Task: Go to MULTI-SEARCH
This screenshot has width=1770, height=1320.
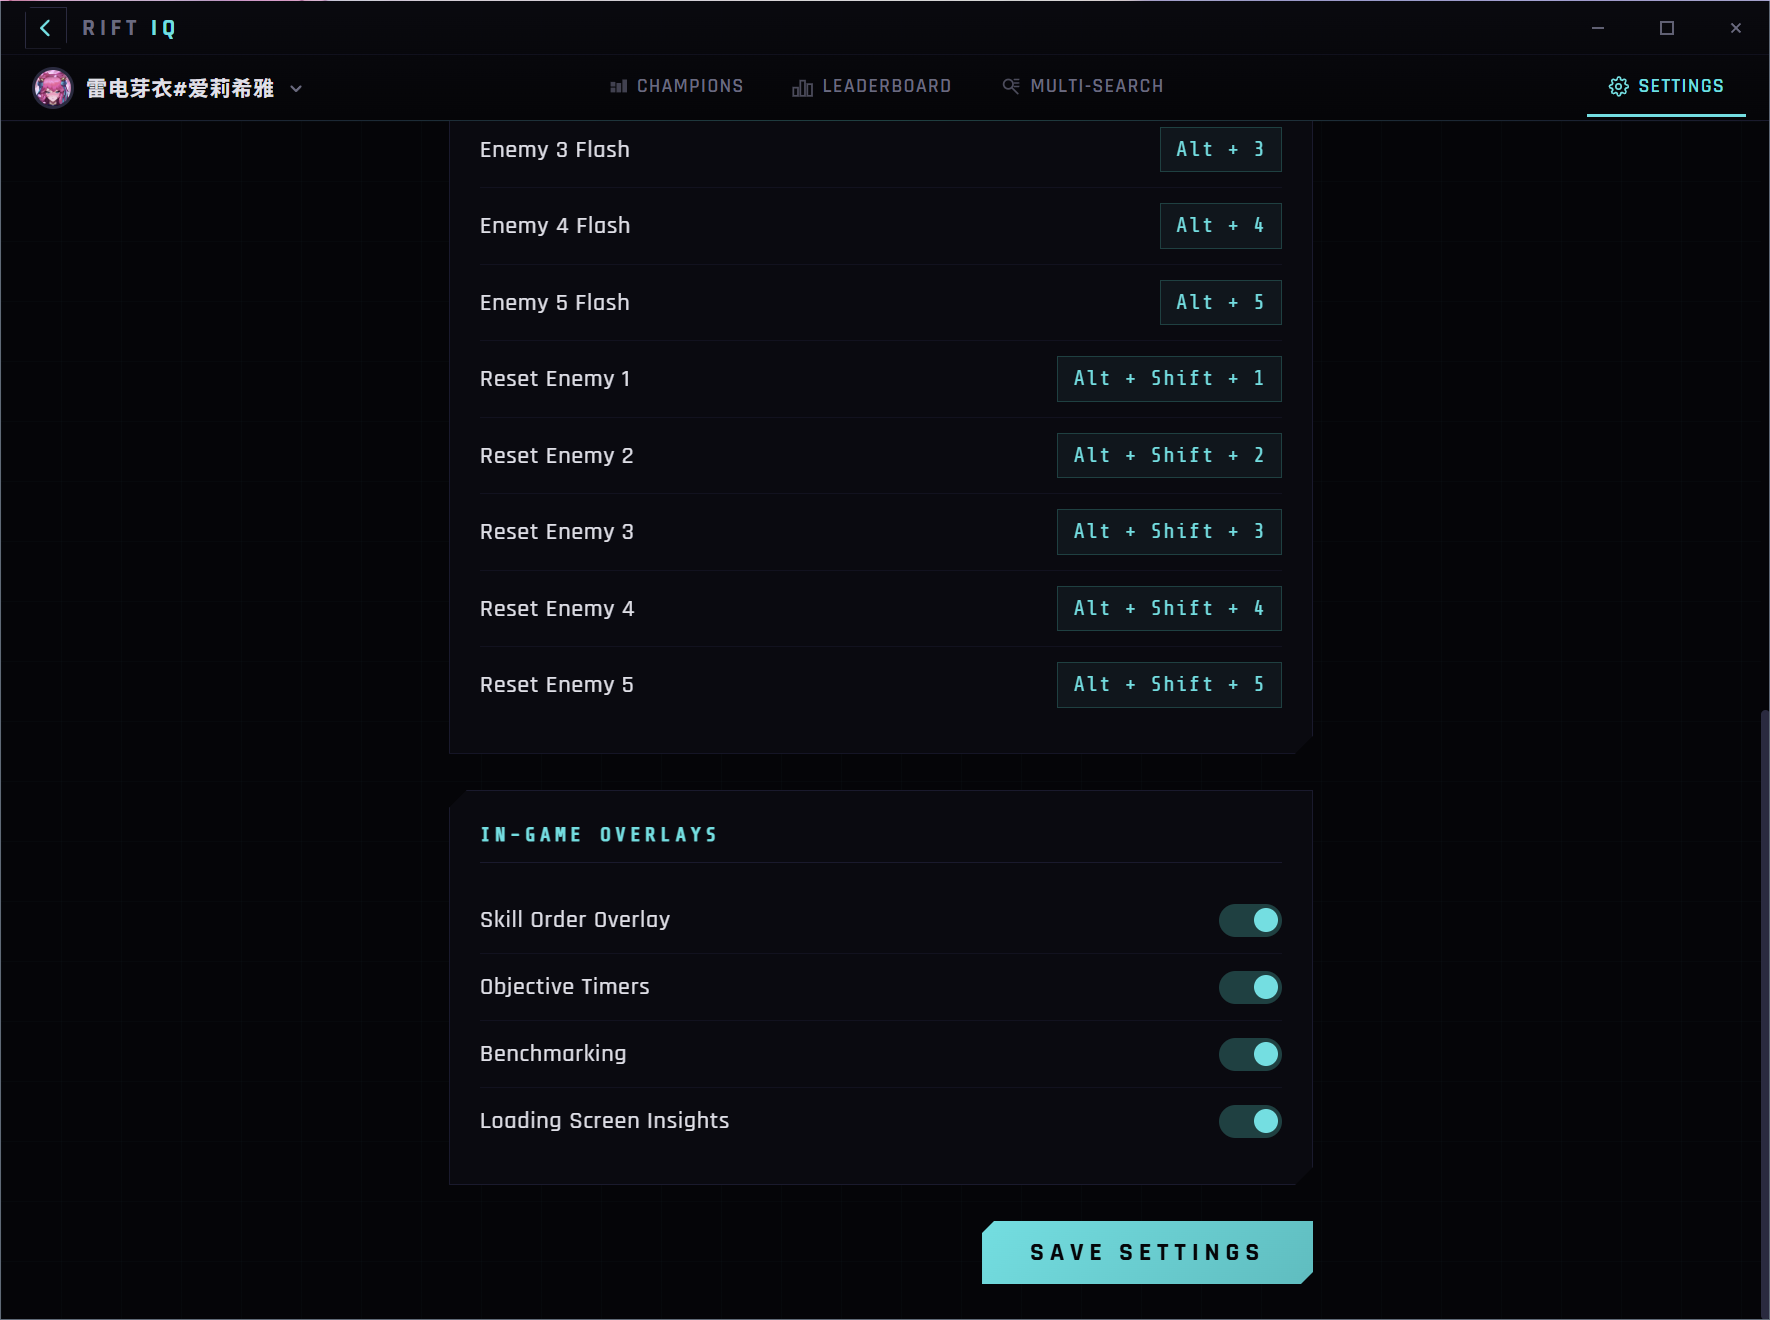Action: tap(1095, 86)
